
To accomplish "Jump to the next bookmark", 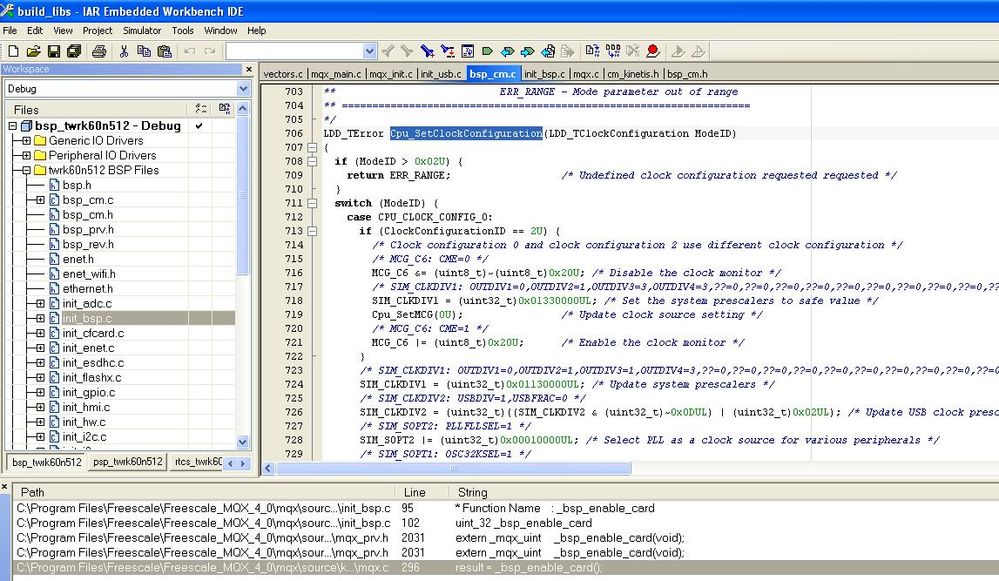I will [x=528, y=51].
